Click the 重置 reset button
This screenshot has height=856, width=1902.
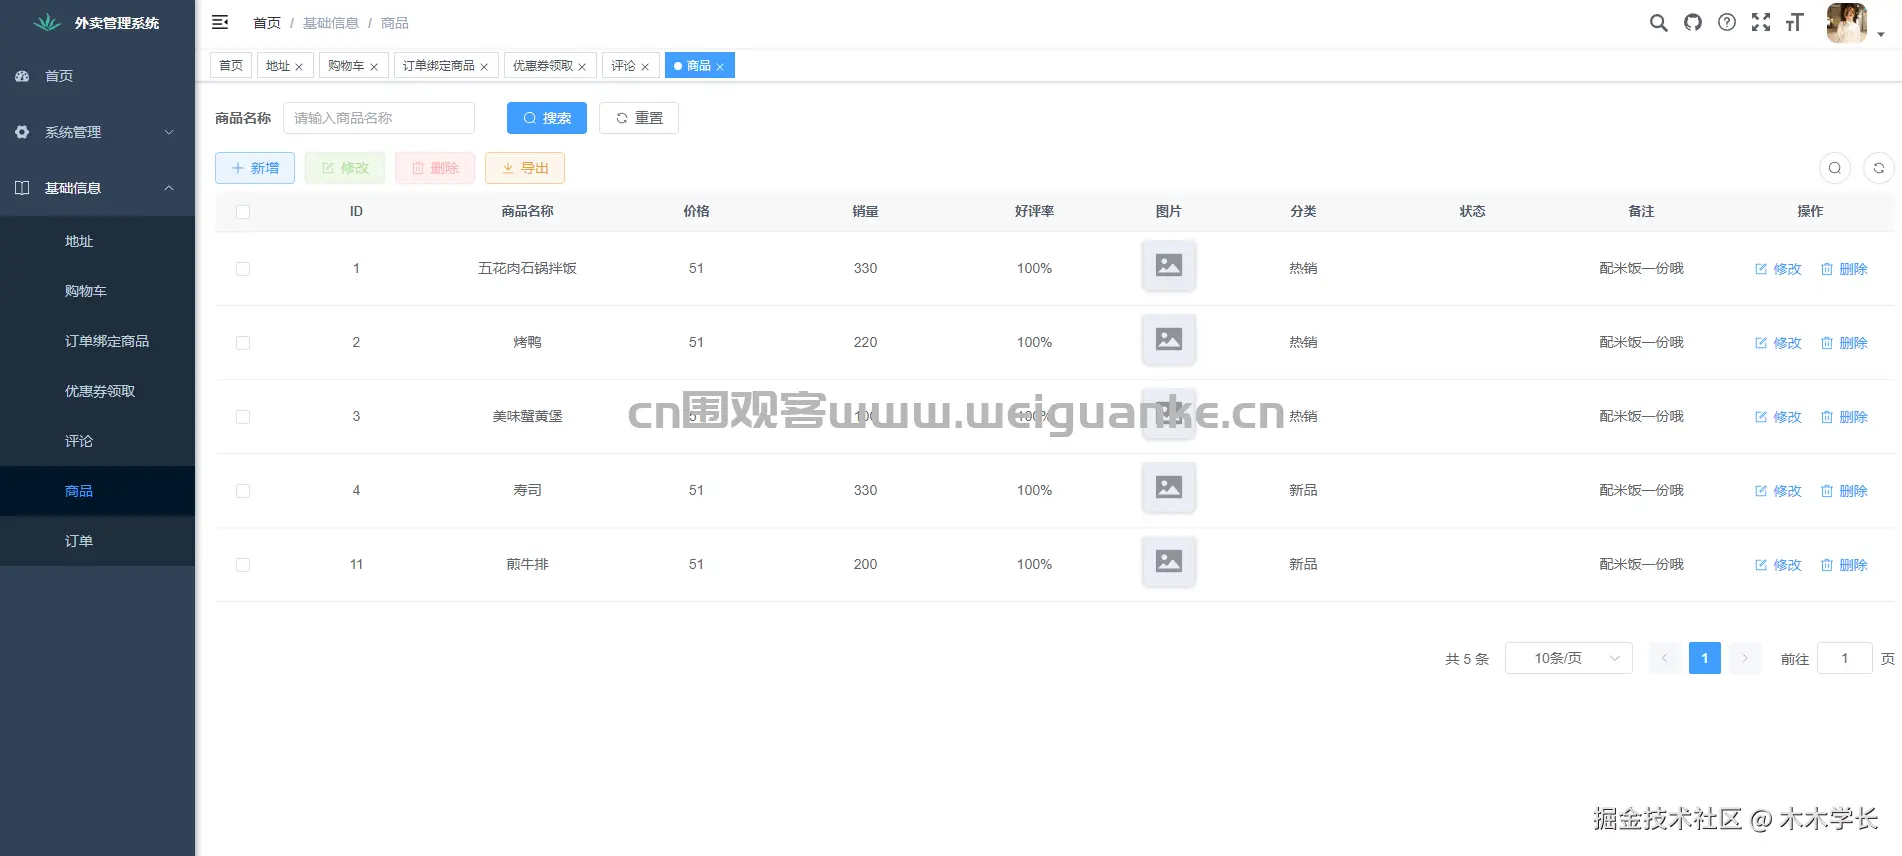[639, 118]
